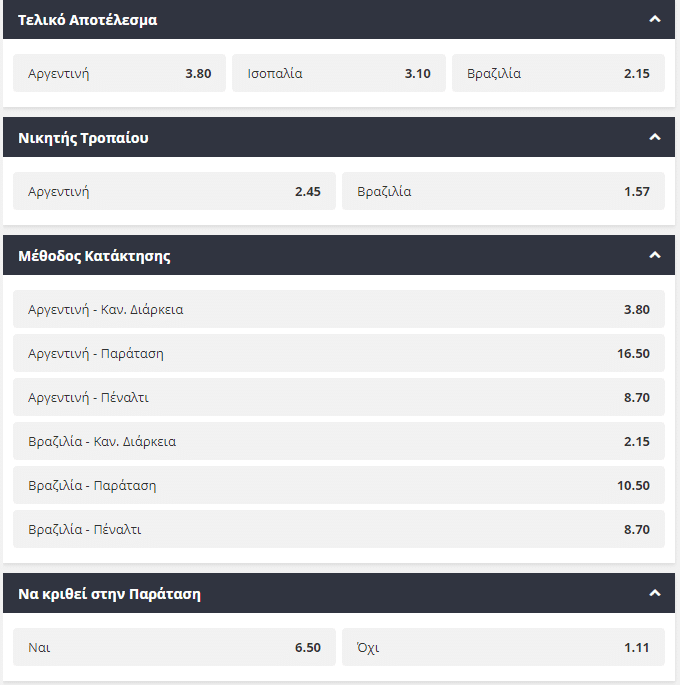Screen dimensions: 680x685
Task: Click the Τελικό Αποτέλεσμα header title
Action: tap(88, 19)
